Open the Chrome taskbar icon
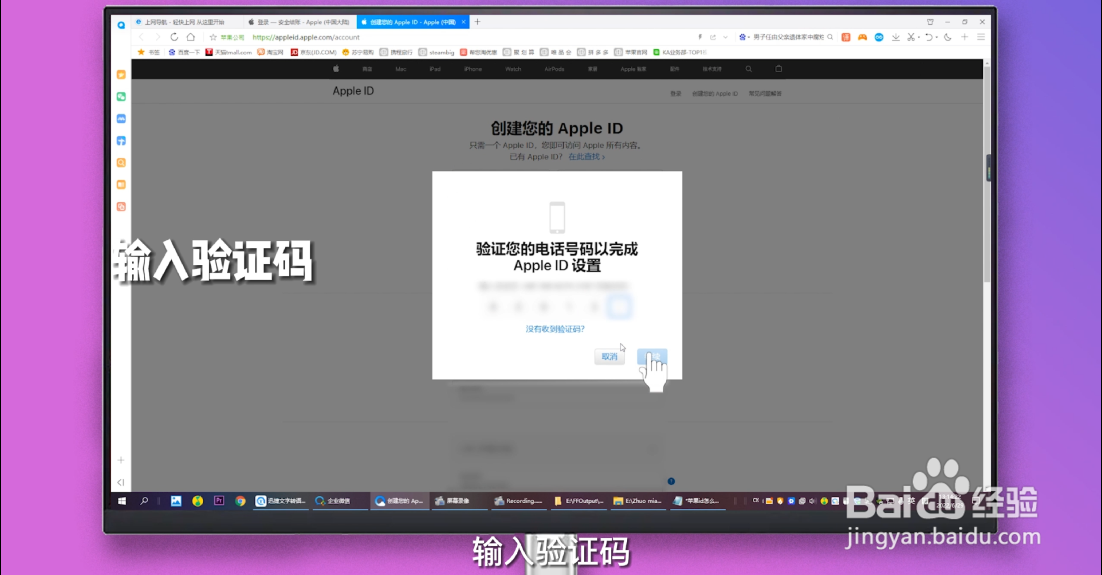The height and width of the screenshot is (575, 1102). 240,501
